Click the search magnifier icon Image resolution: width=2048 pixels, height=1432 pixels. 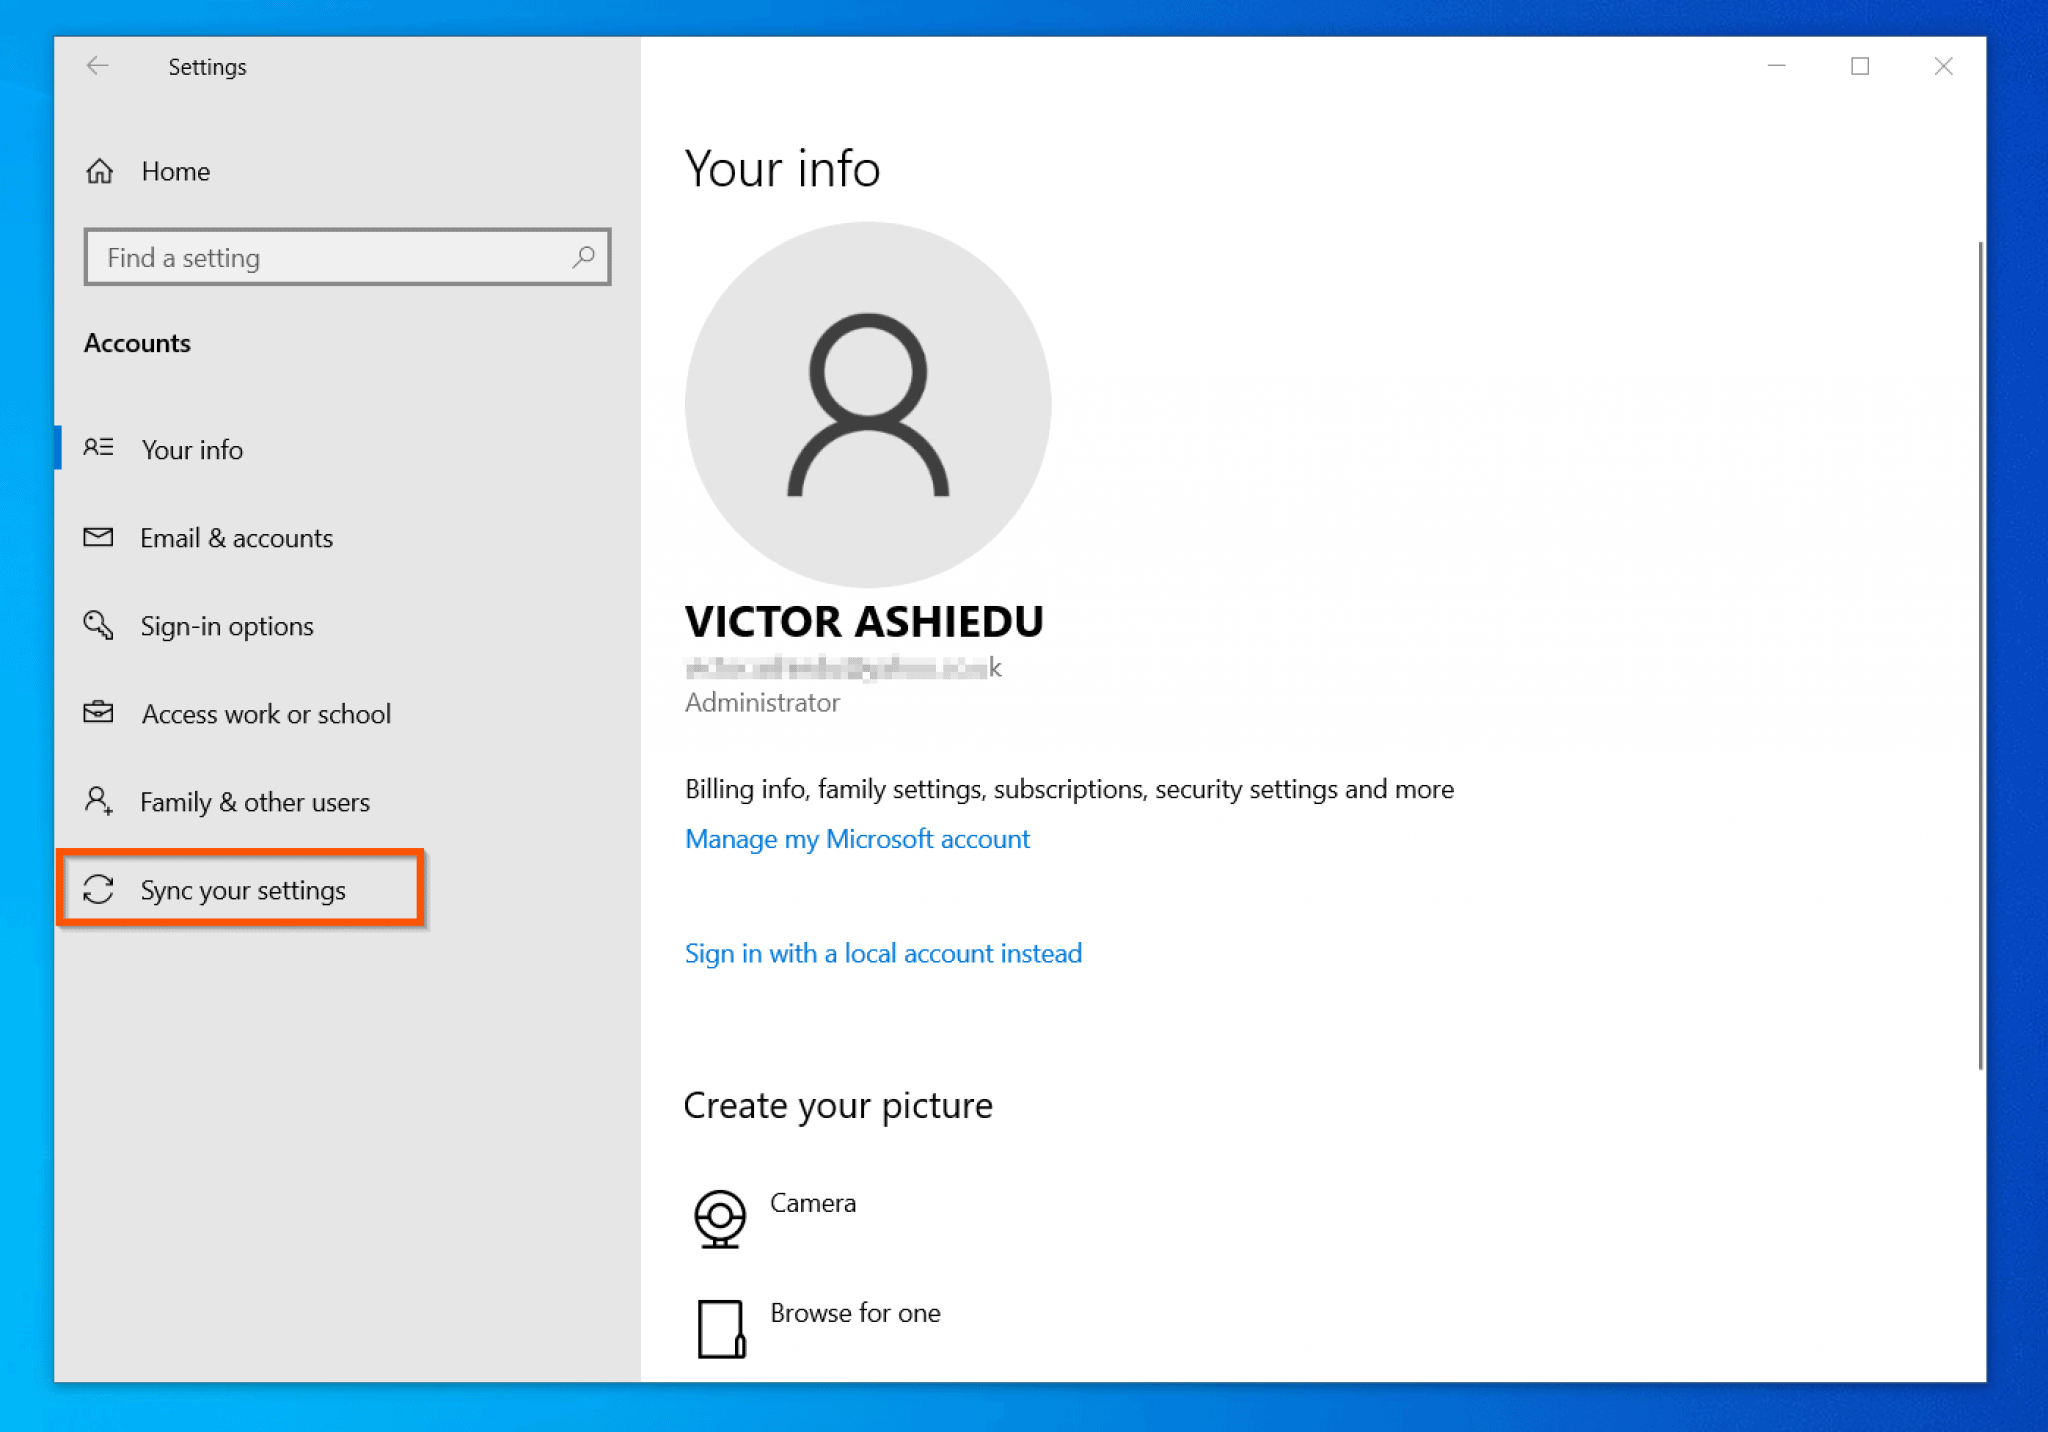[583, 257]
